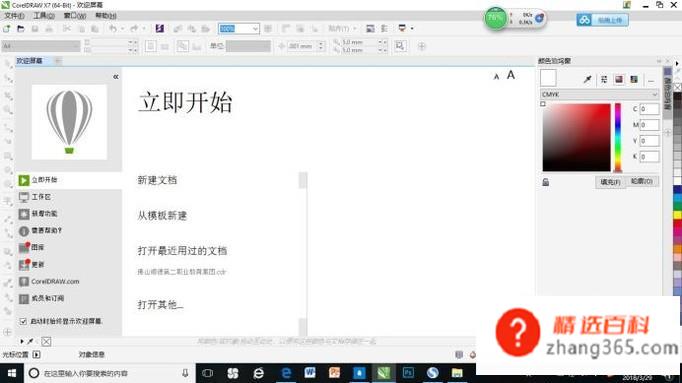Viewport: 682px width, 383px height.
Task: Open the A4 page size dropdown
Action: pyautogui.click(x=41, y=46)
